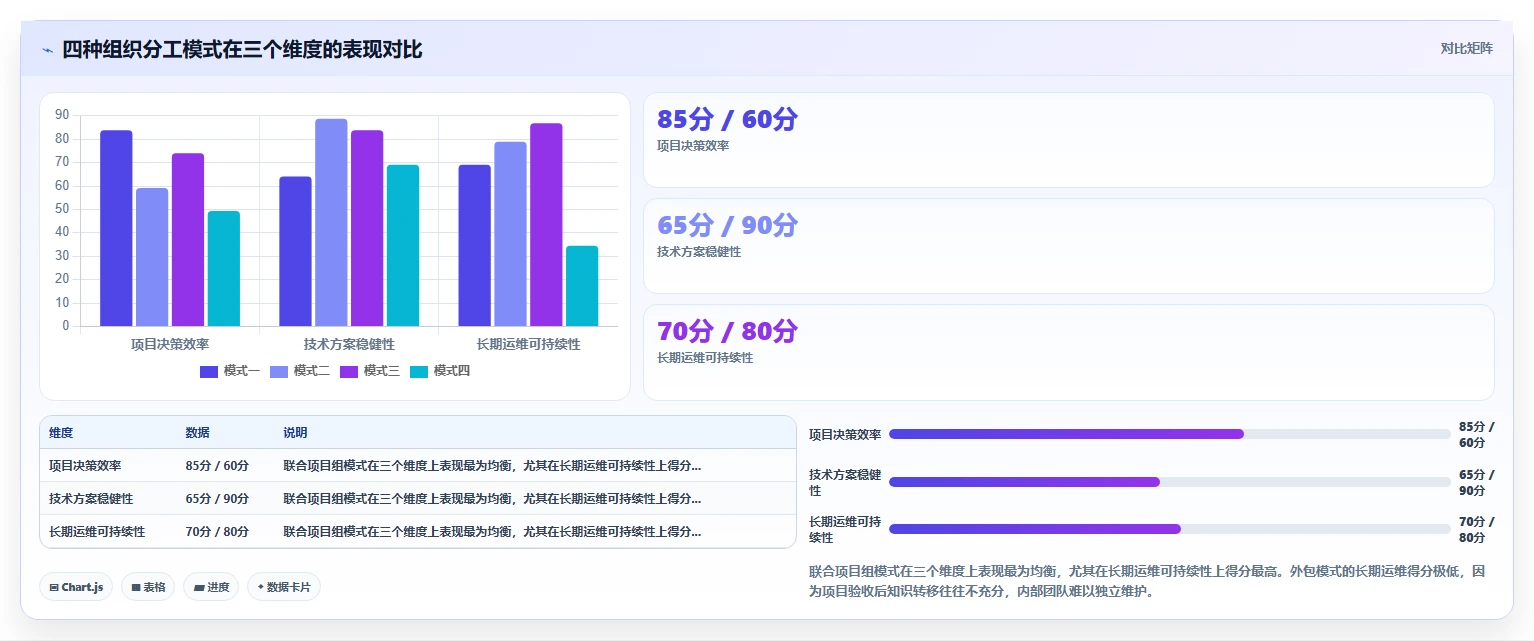Screen dimensions: 1534x641
Task: Click the Chart.js tag chip
Action: (x=76, y=587)
